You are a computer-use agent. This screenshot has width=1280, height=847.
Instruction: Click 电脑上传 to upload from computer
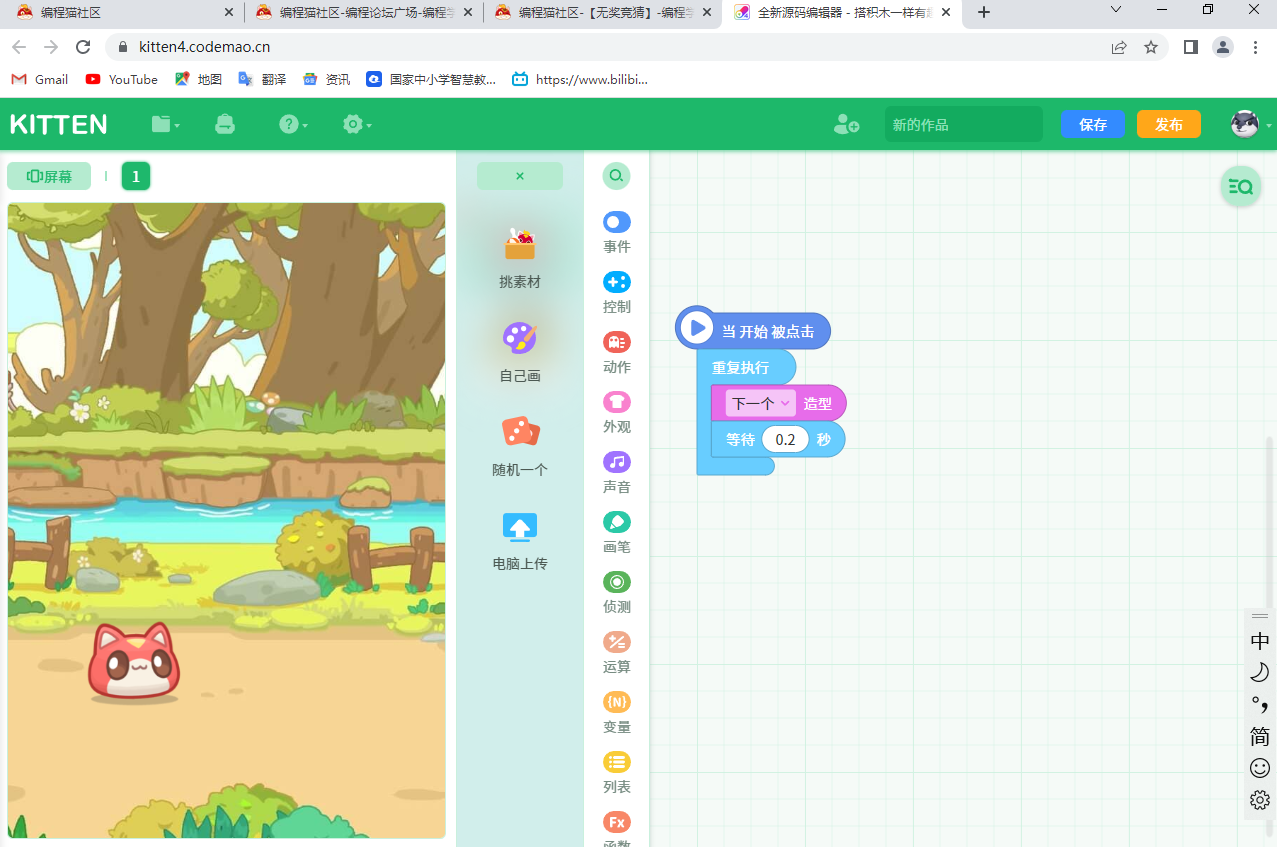pyautogui.click(x=520, y=540)
